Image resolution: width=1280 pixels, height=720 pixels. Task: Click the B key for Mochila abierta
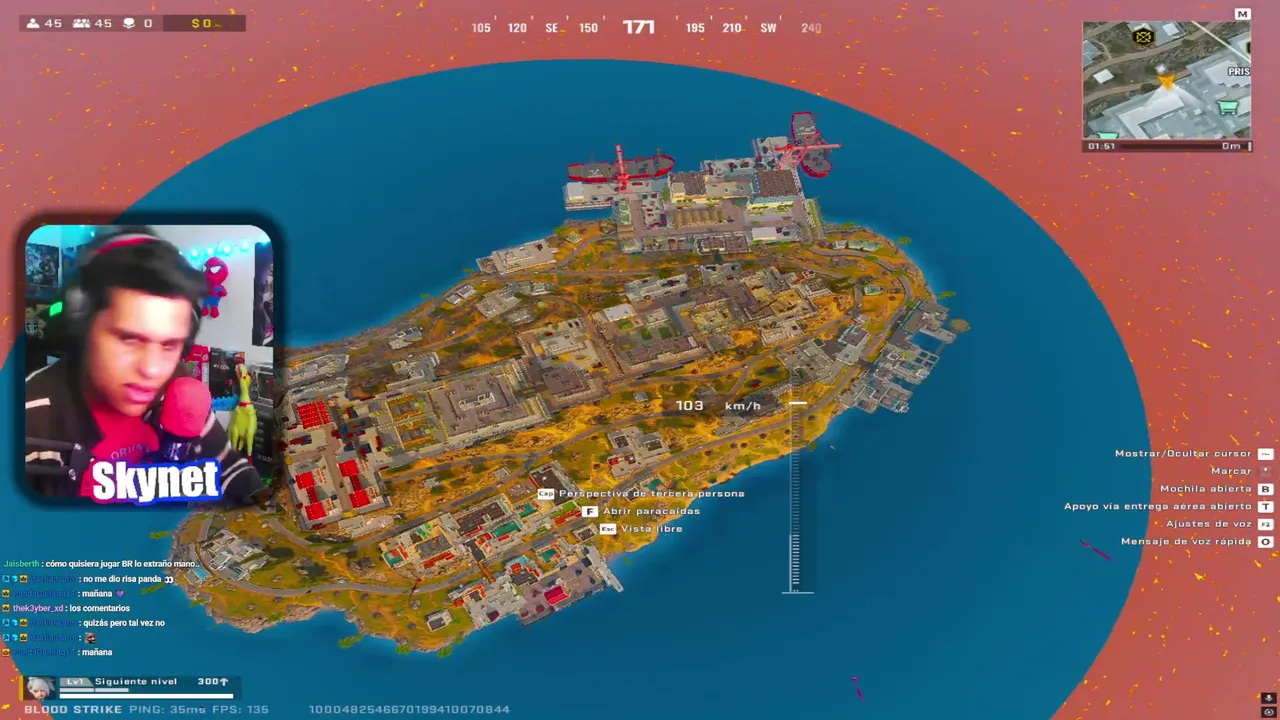click(x=1266, y=489)
